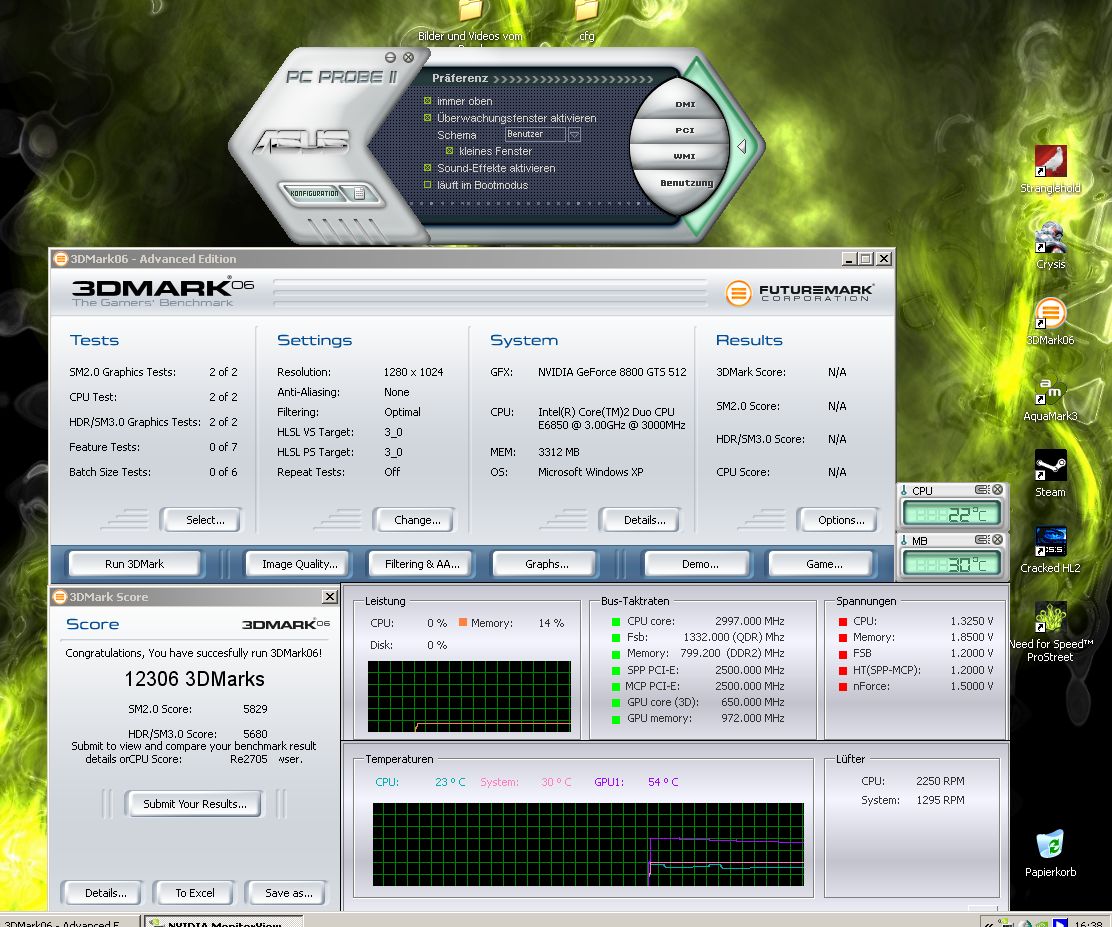Image resolution: width=1112 pixels, height=927 pixels.
Task: Toggle the 'immer oben' checkbox
Action: click(428, 101)
